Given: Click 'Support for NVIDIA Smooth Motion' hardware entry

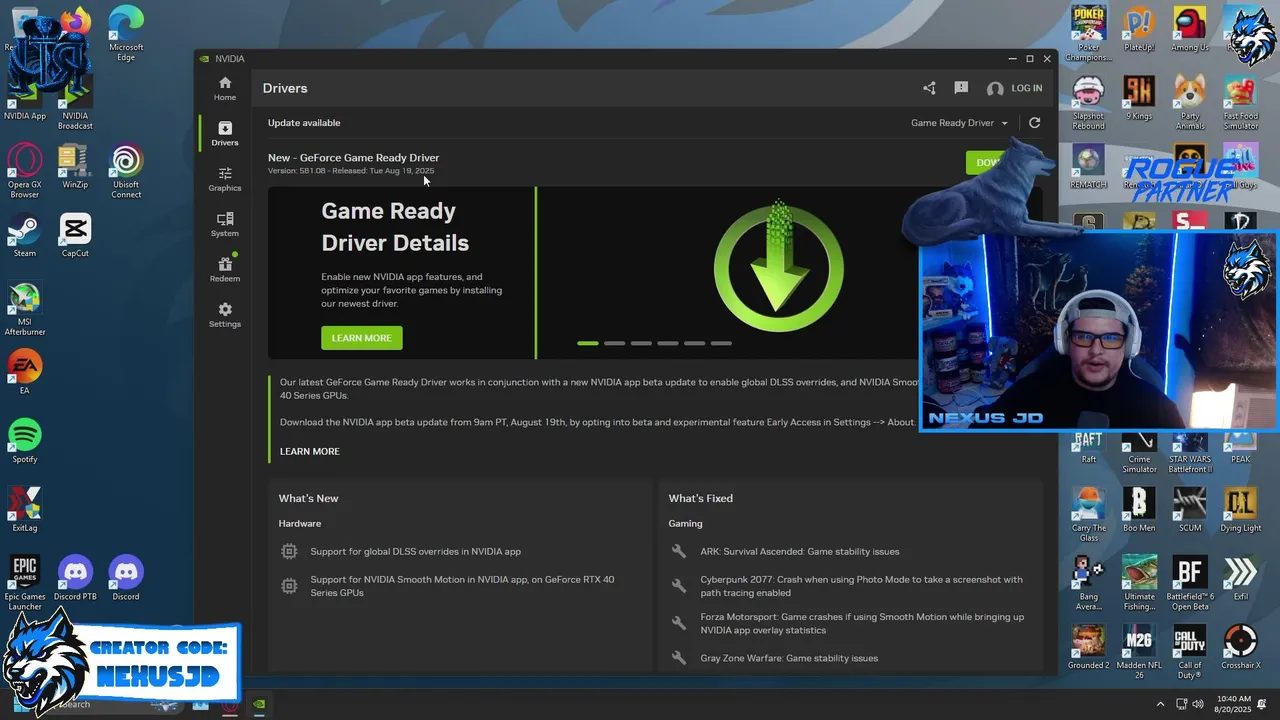Looking at the screenshot, I should [462, 586].
